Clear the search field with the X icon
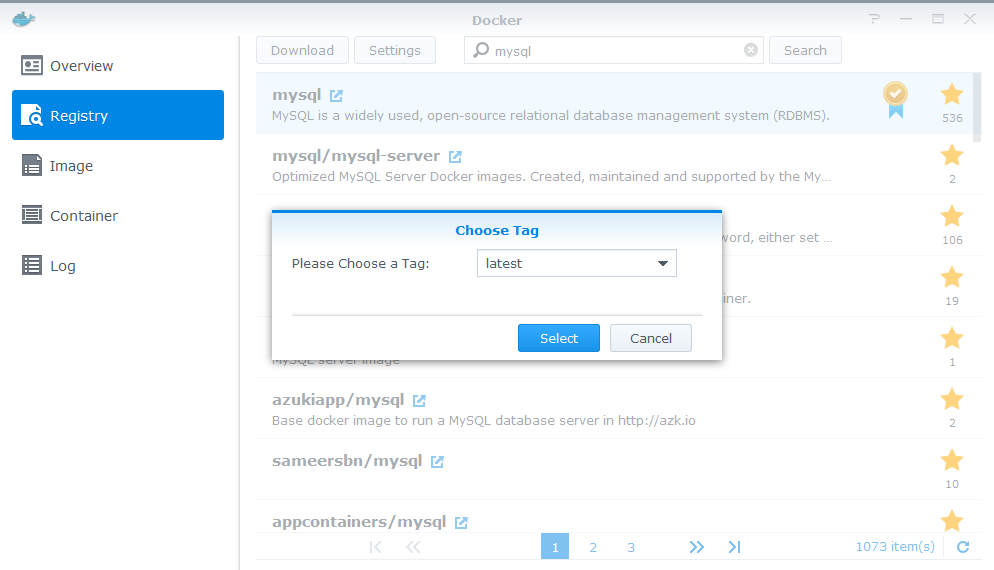This screenshot has width=994, height=570. click(x=751, y=50)
